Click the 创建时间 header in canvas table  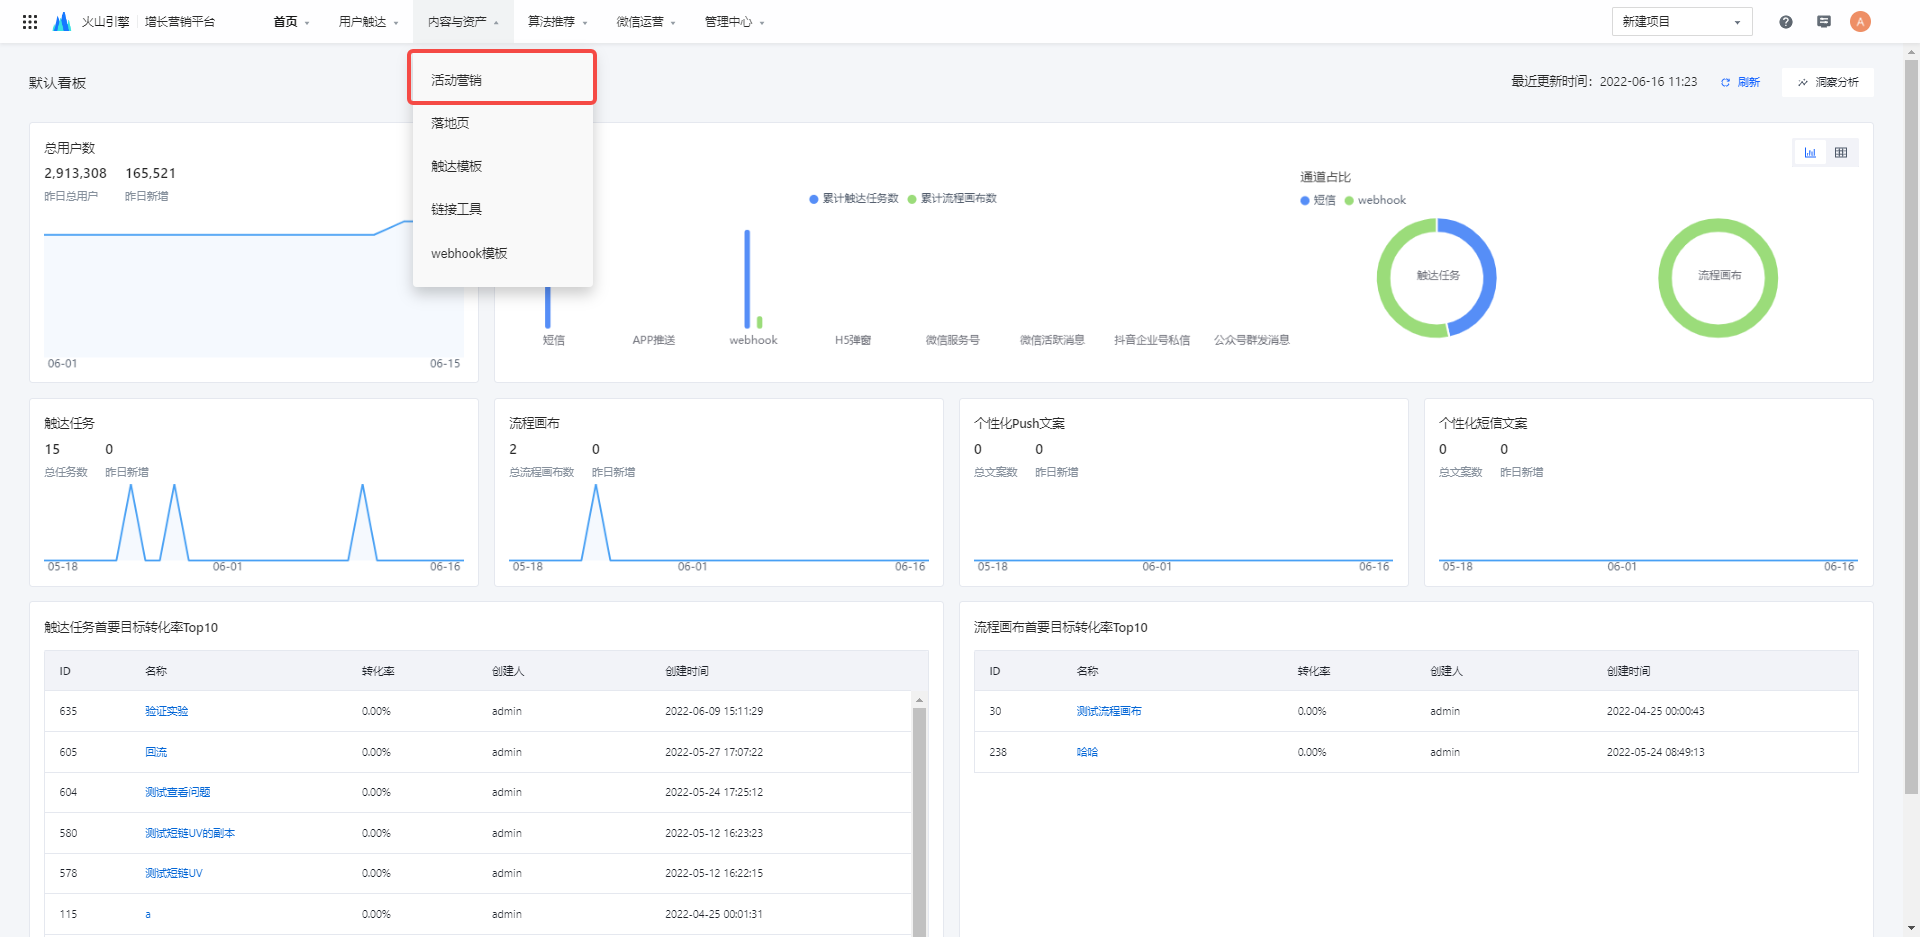1628,671
